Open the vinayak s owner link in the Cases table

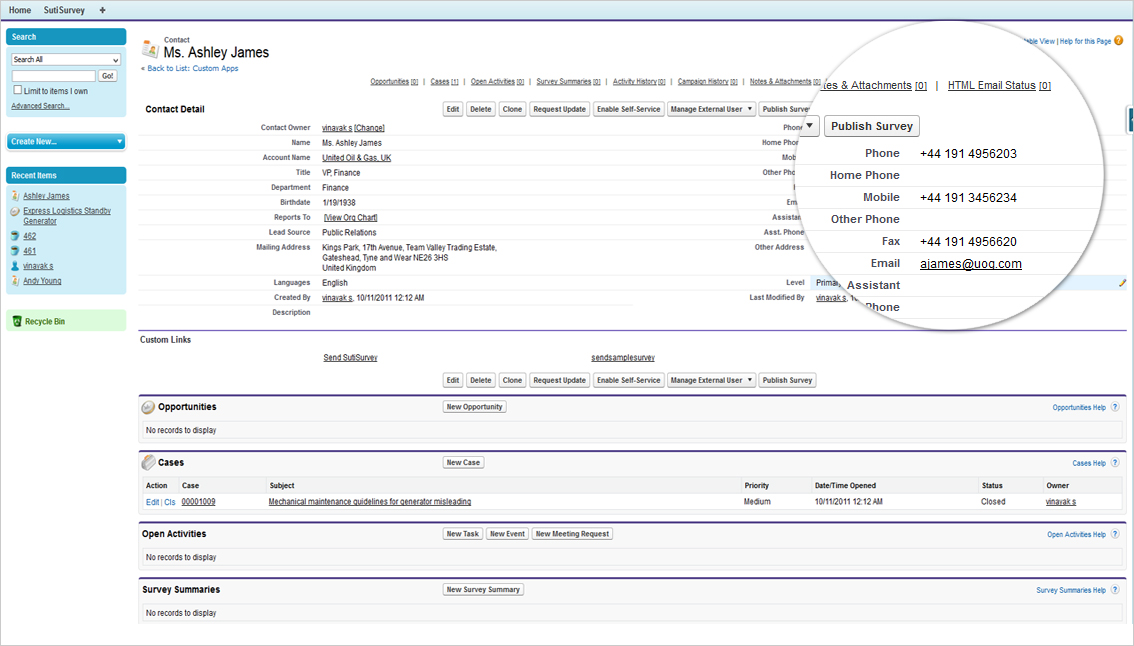1061,502
